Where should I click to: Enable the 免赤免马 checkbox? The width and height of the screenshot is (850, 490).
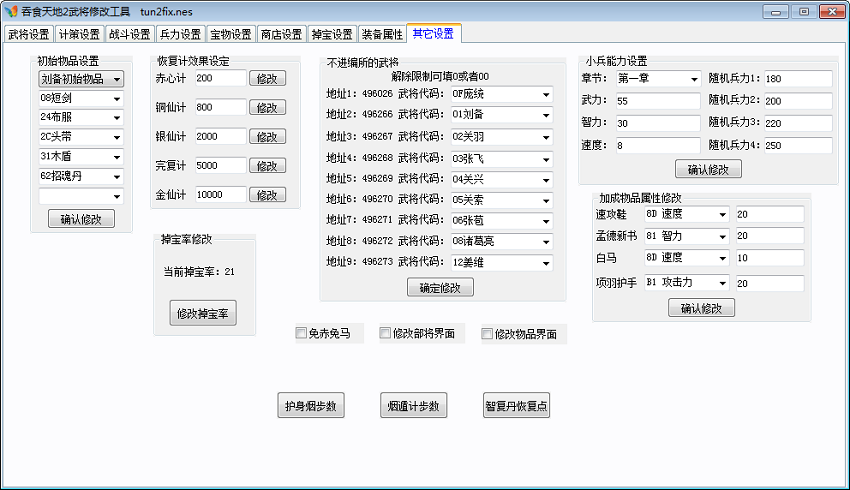[x=301, y=333]
